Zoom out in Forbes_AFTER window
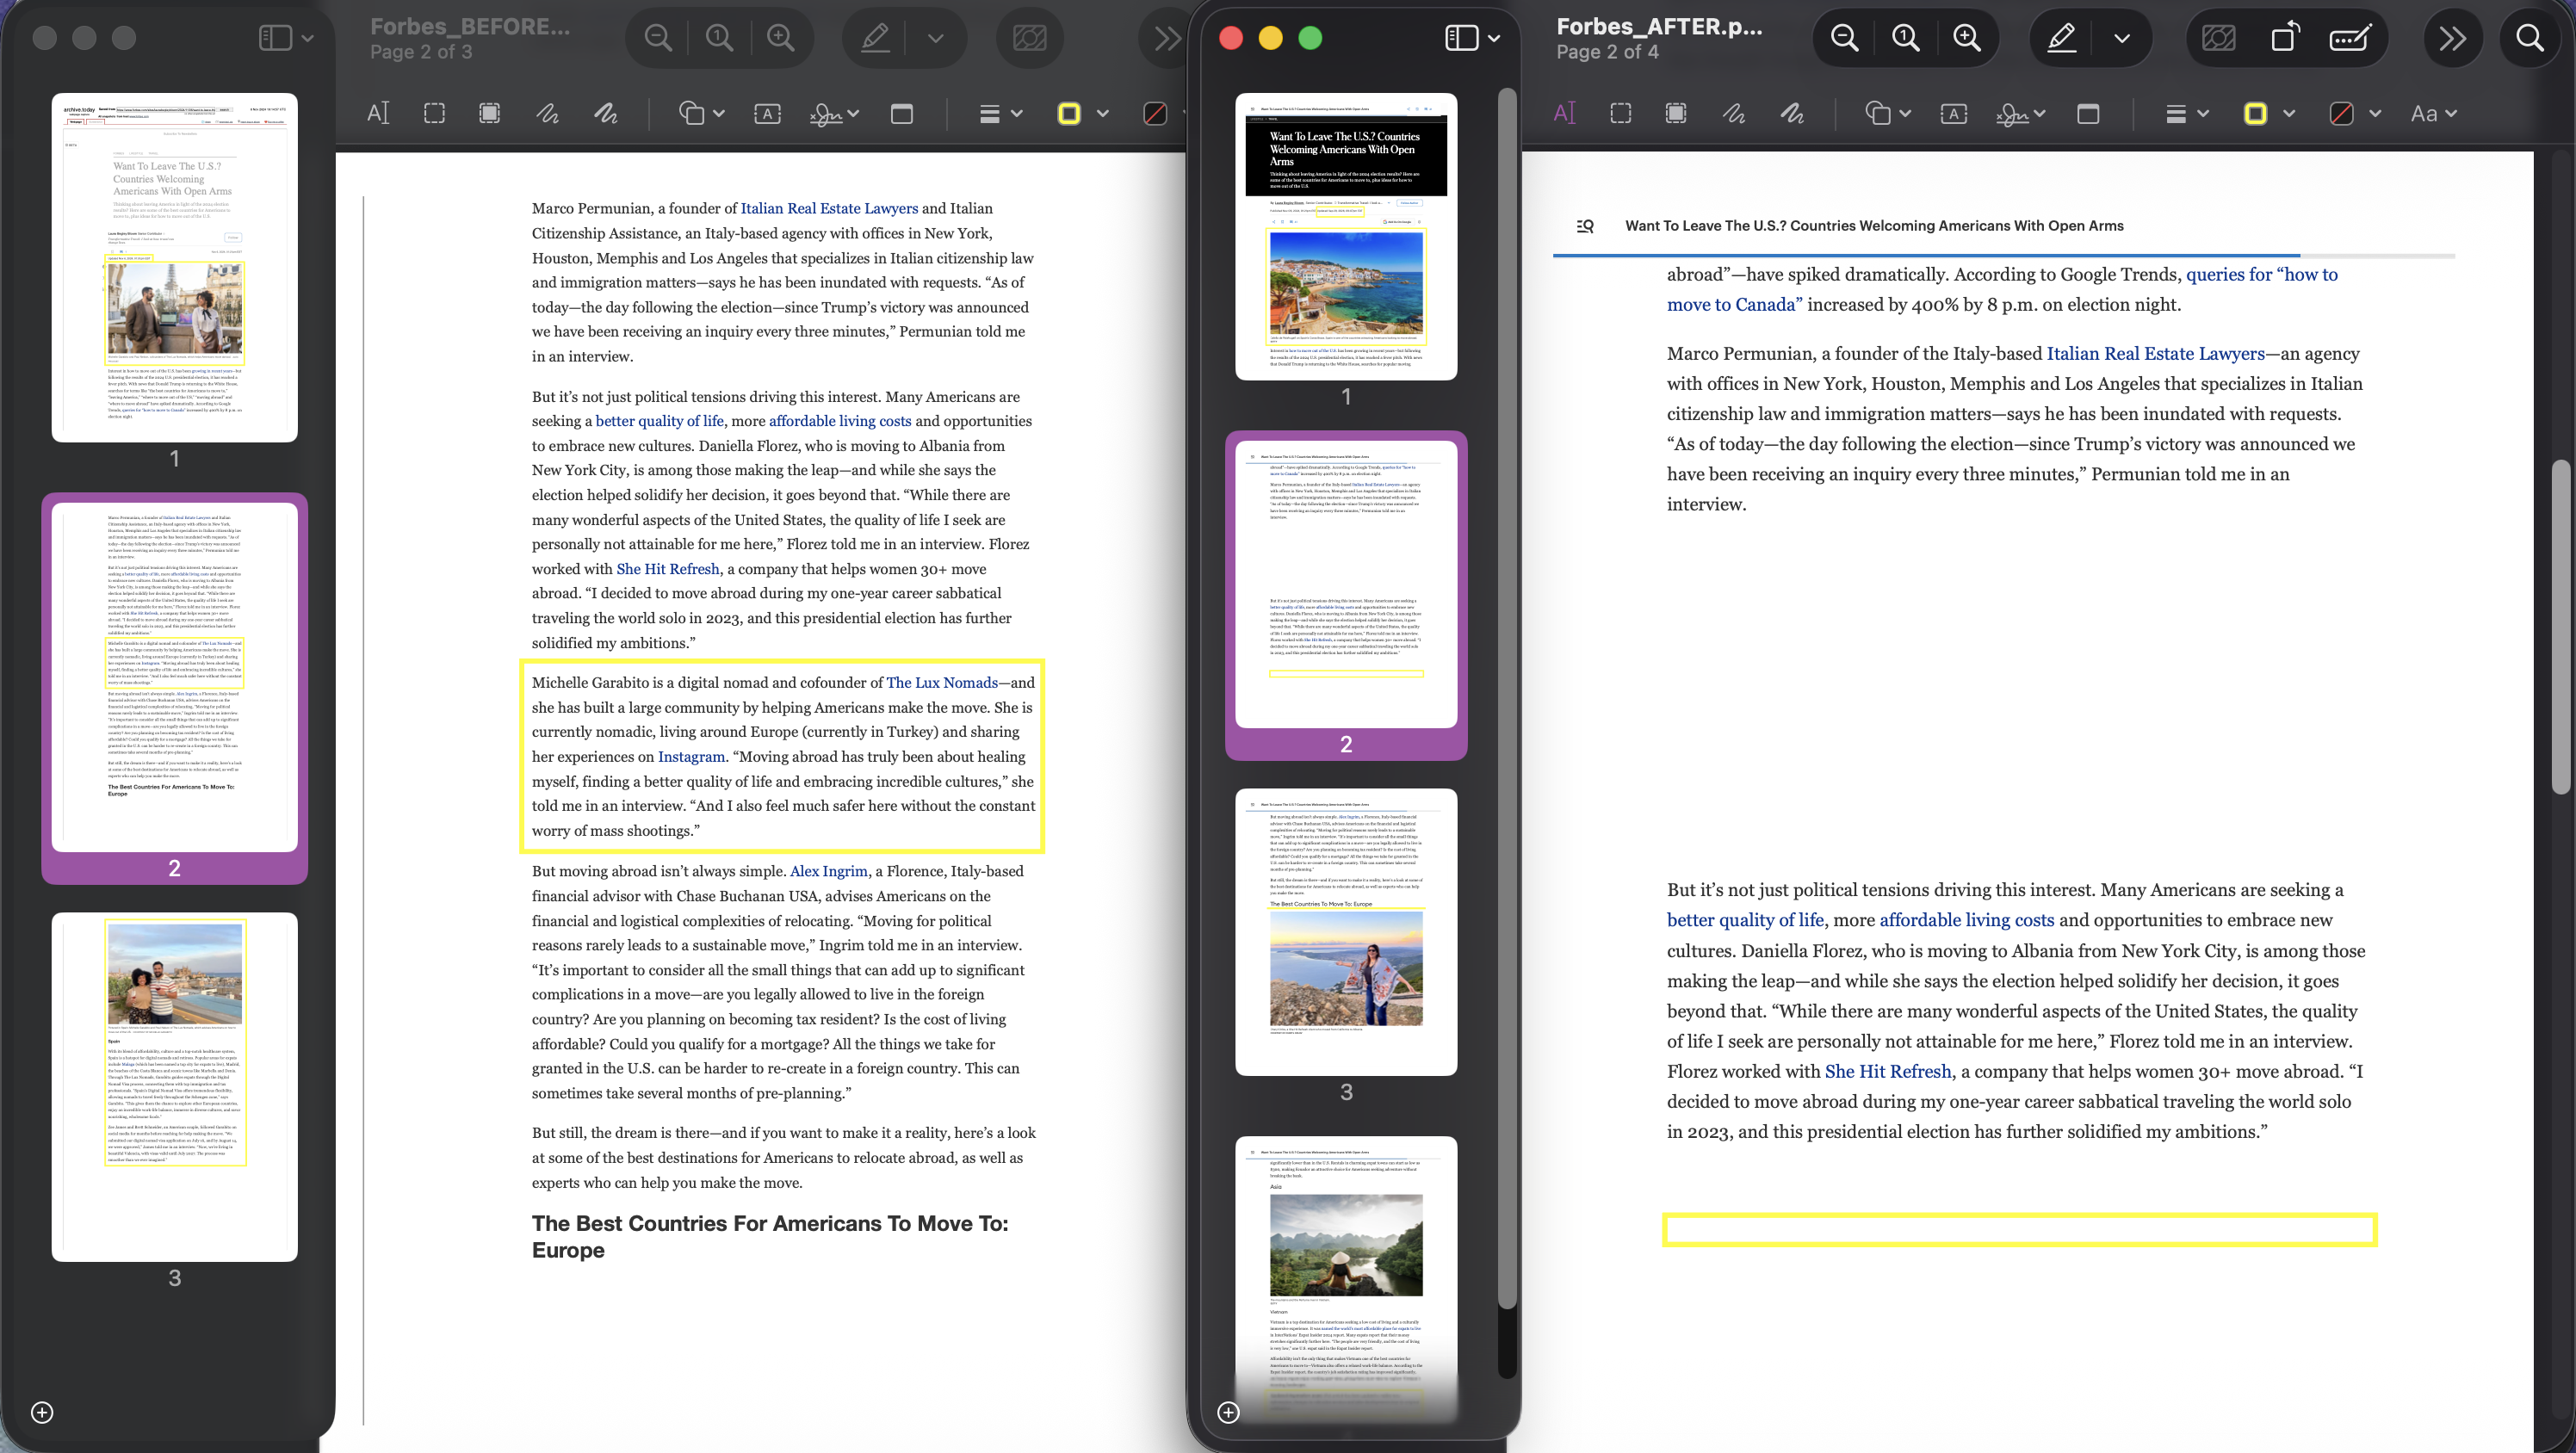 click(1844, 38)
